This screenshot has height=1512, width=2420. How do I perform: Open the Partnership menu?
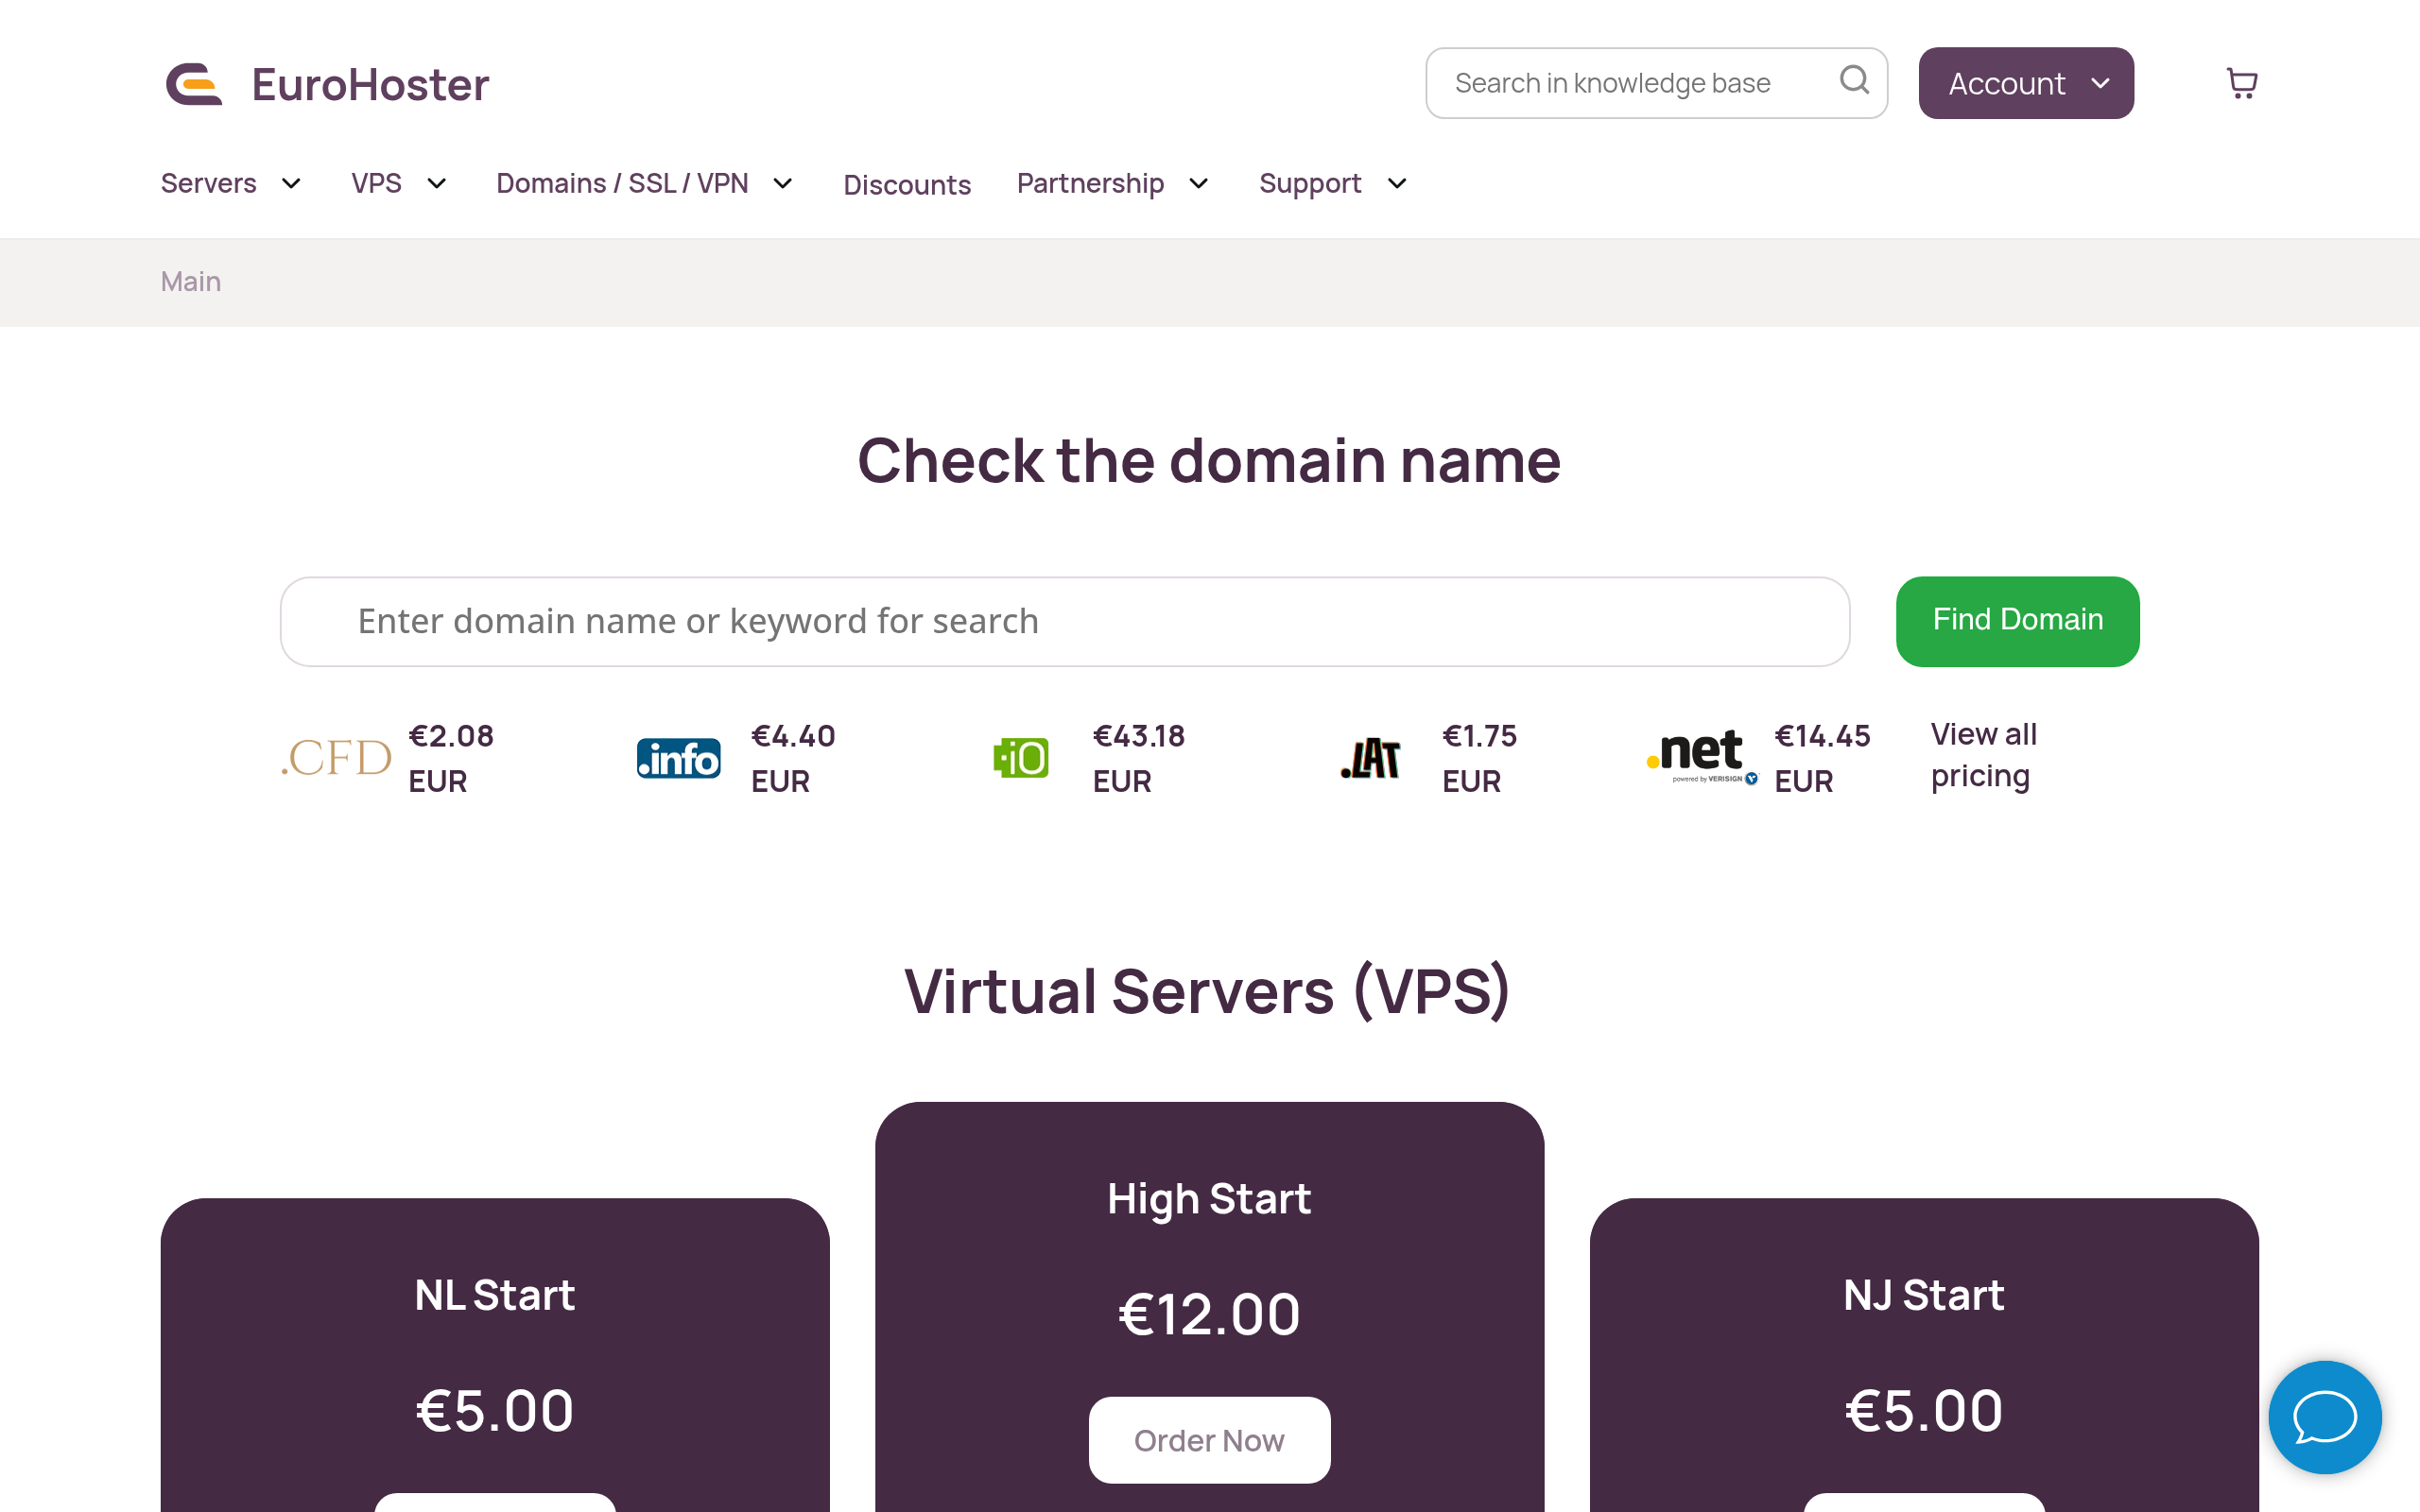[1090, 183]
